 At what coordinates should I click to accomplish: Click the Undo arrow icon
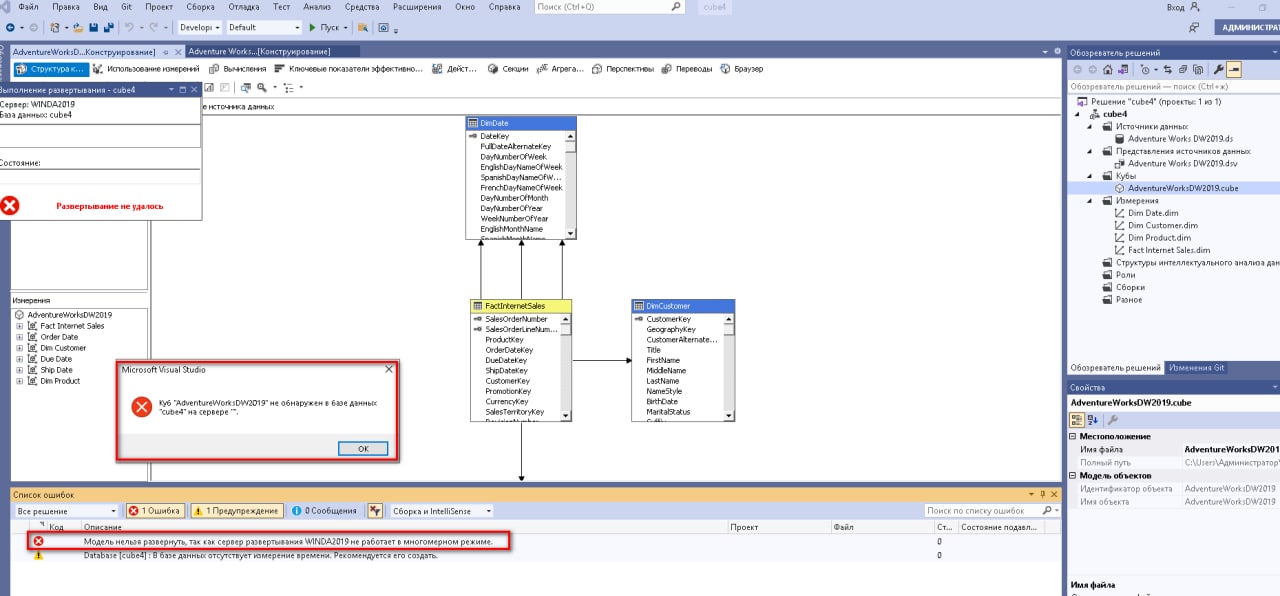[x=131, y=28]
